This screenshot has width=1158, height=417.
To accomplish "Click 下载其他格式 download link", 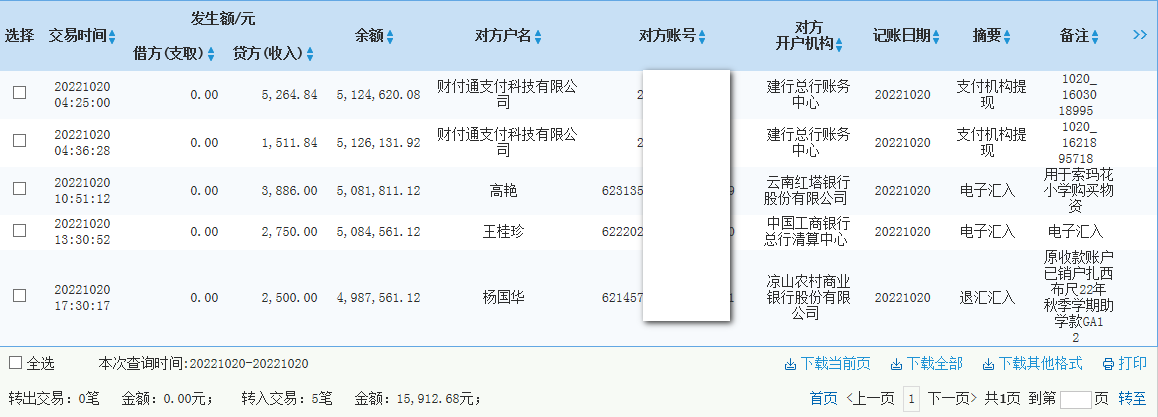I will (1032, 364).
